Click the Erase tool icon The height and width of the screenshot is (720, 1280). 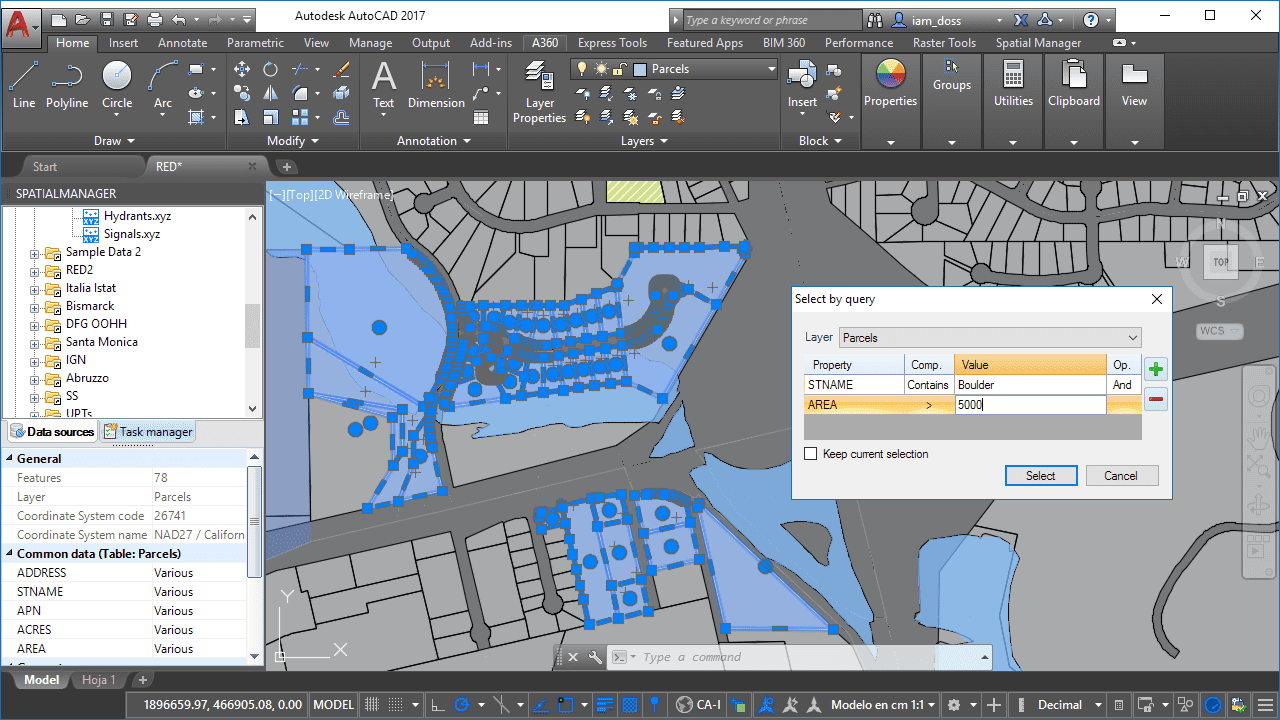tap(341, 69)
